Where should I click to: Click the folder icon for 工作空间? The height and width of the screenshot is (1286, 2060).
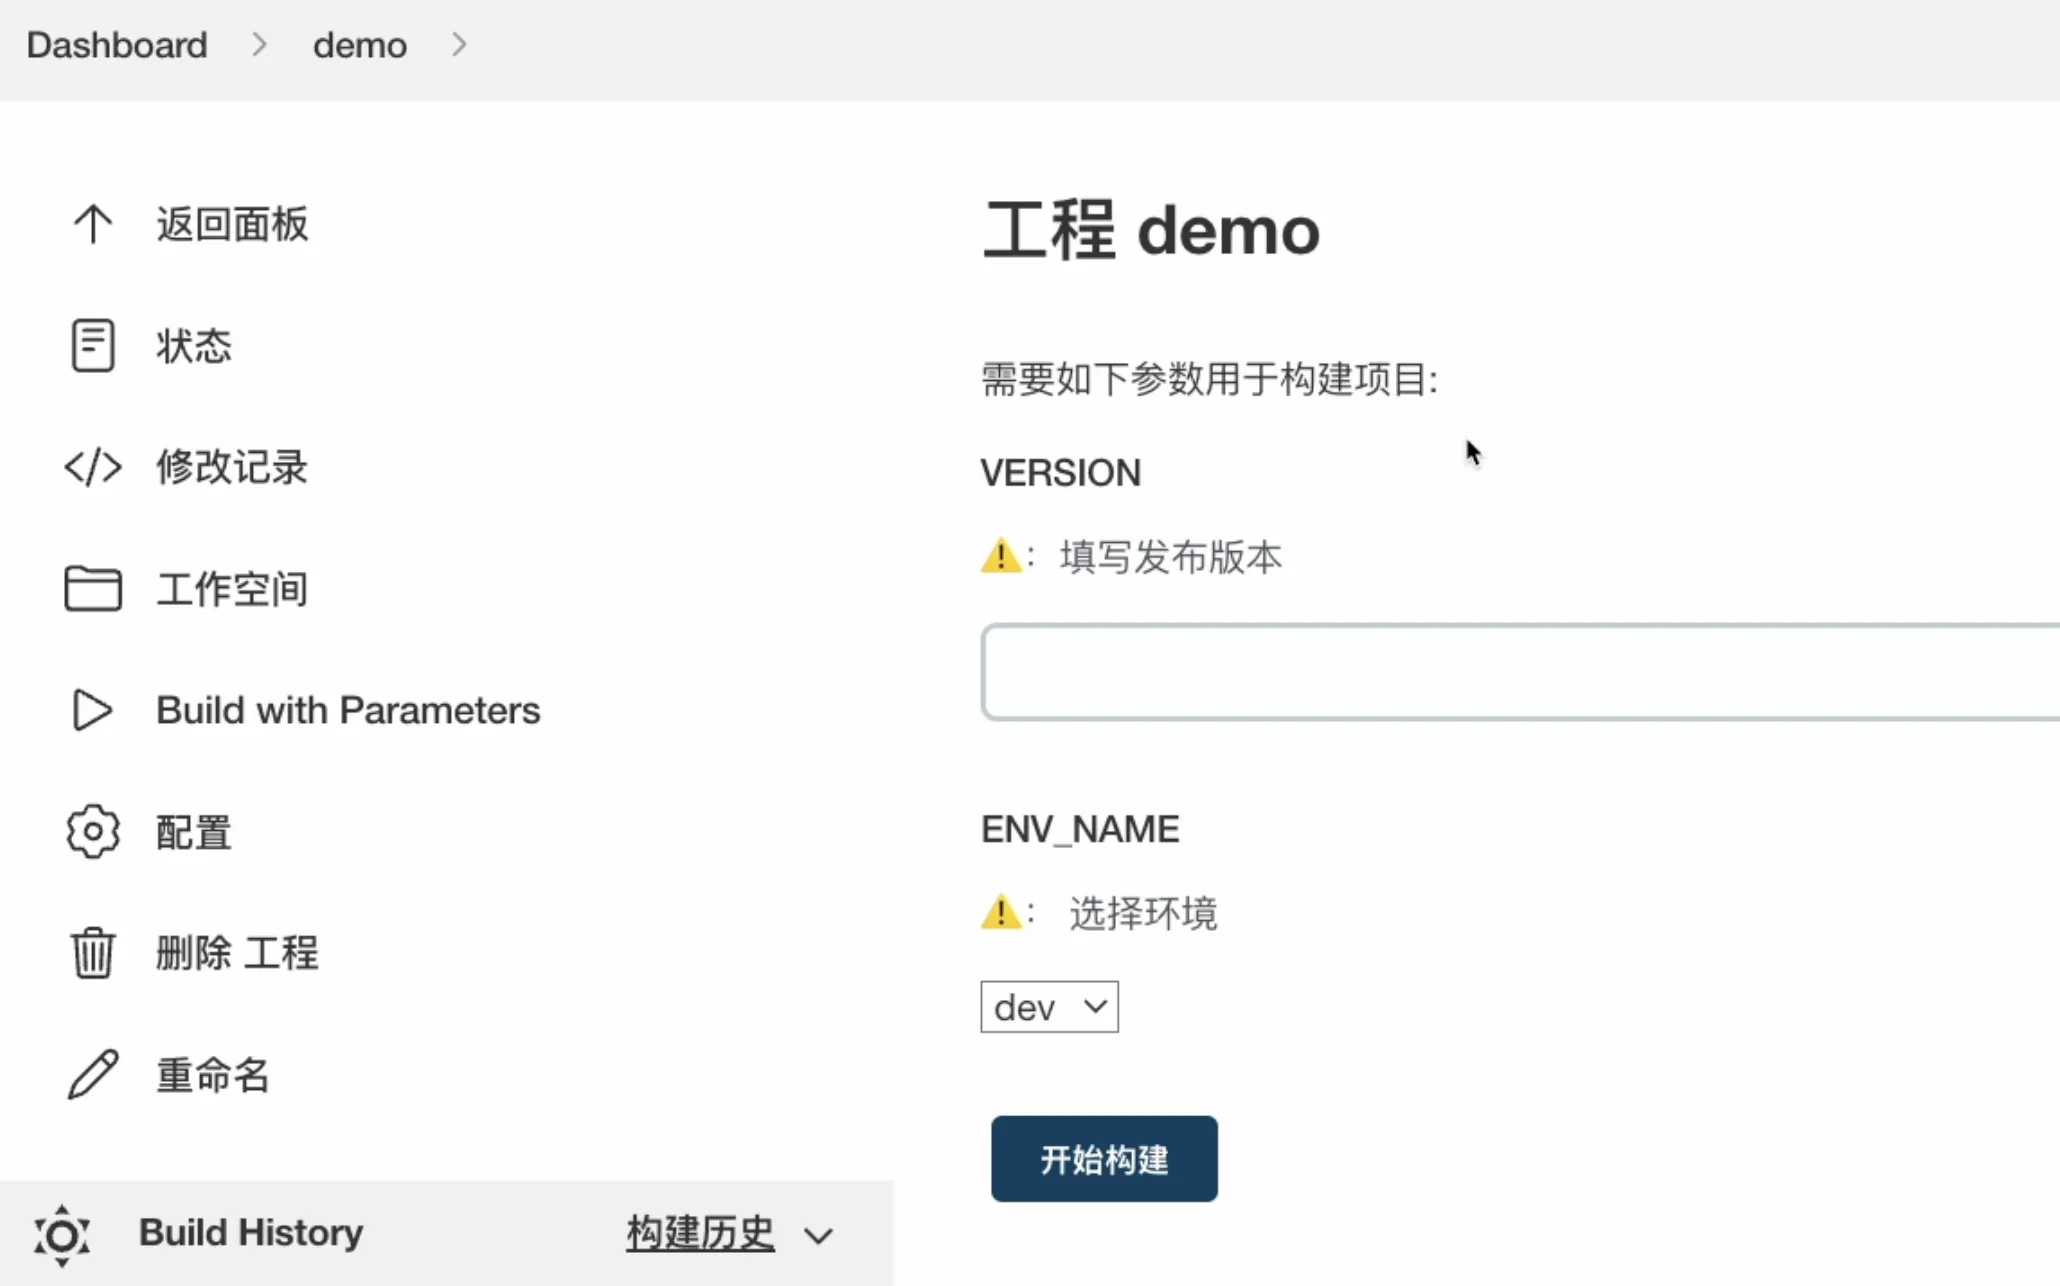tap(93, 588)
